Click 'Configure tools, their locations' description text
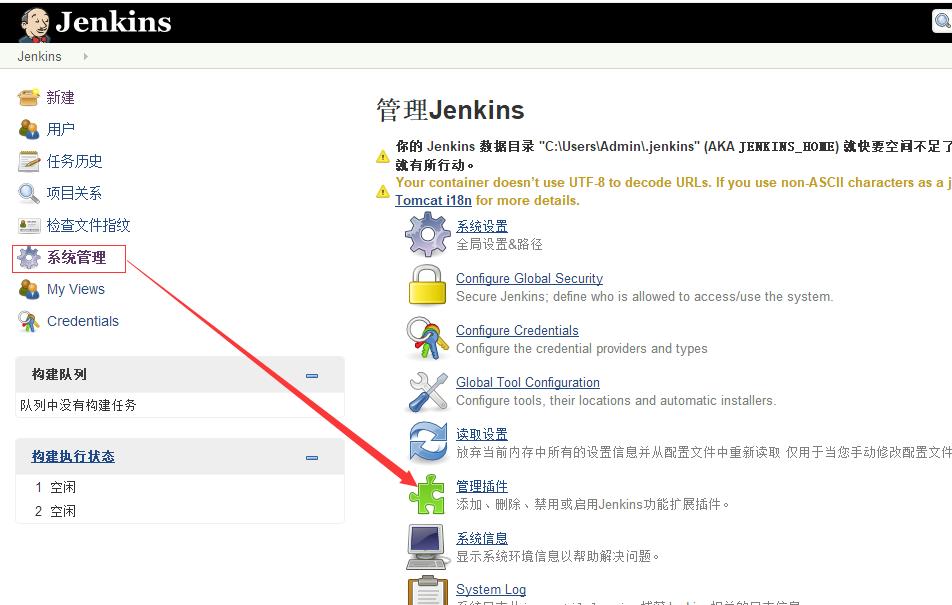 click(x=616, y=400)
